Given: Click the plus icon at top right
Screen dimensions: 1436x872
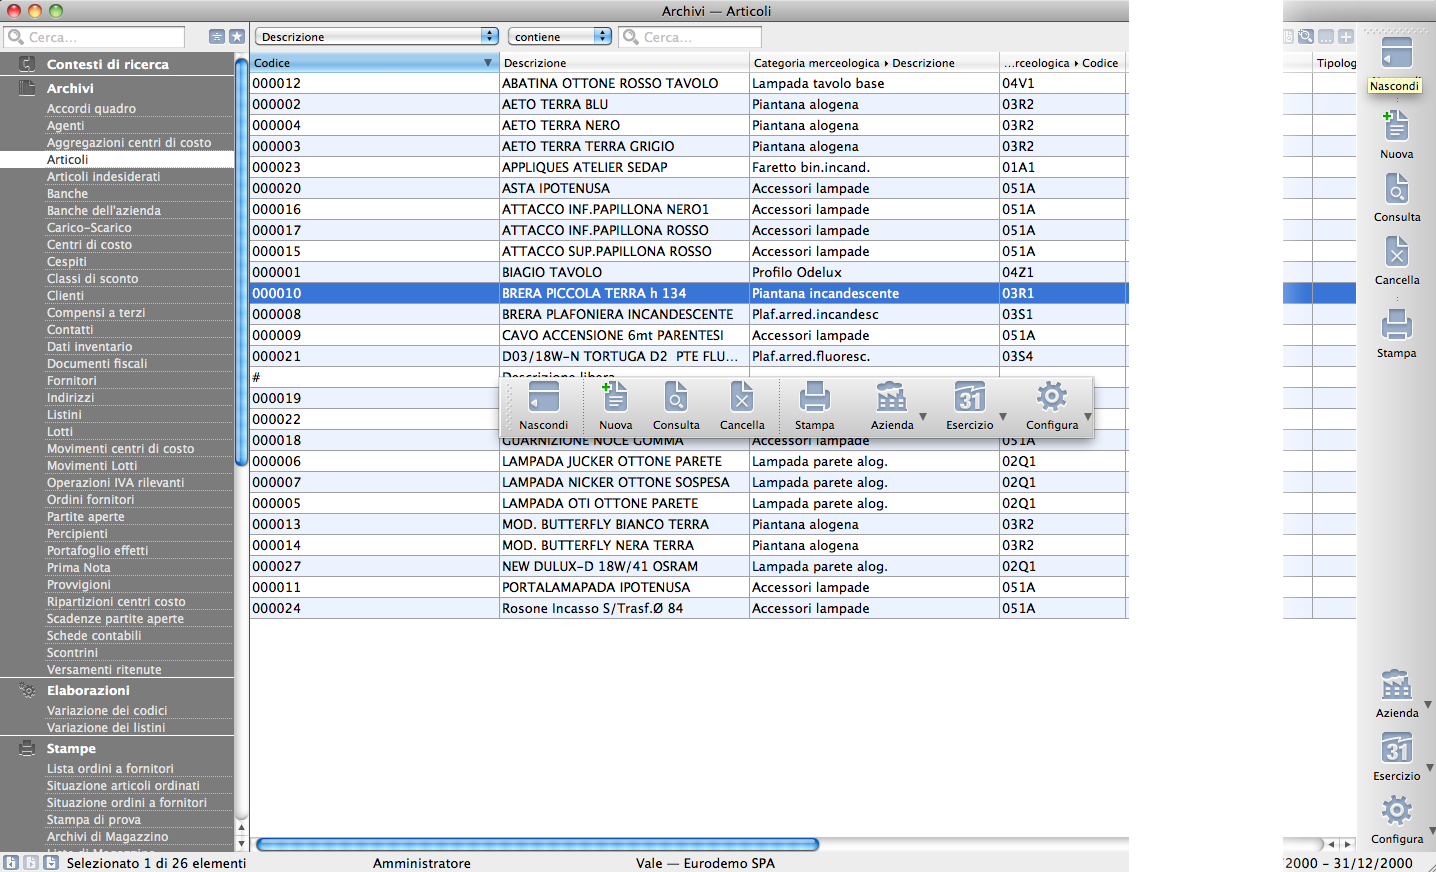Looking at the screenshot, I should [1346, 37].
